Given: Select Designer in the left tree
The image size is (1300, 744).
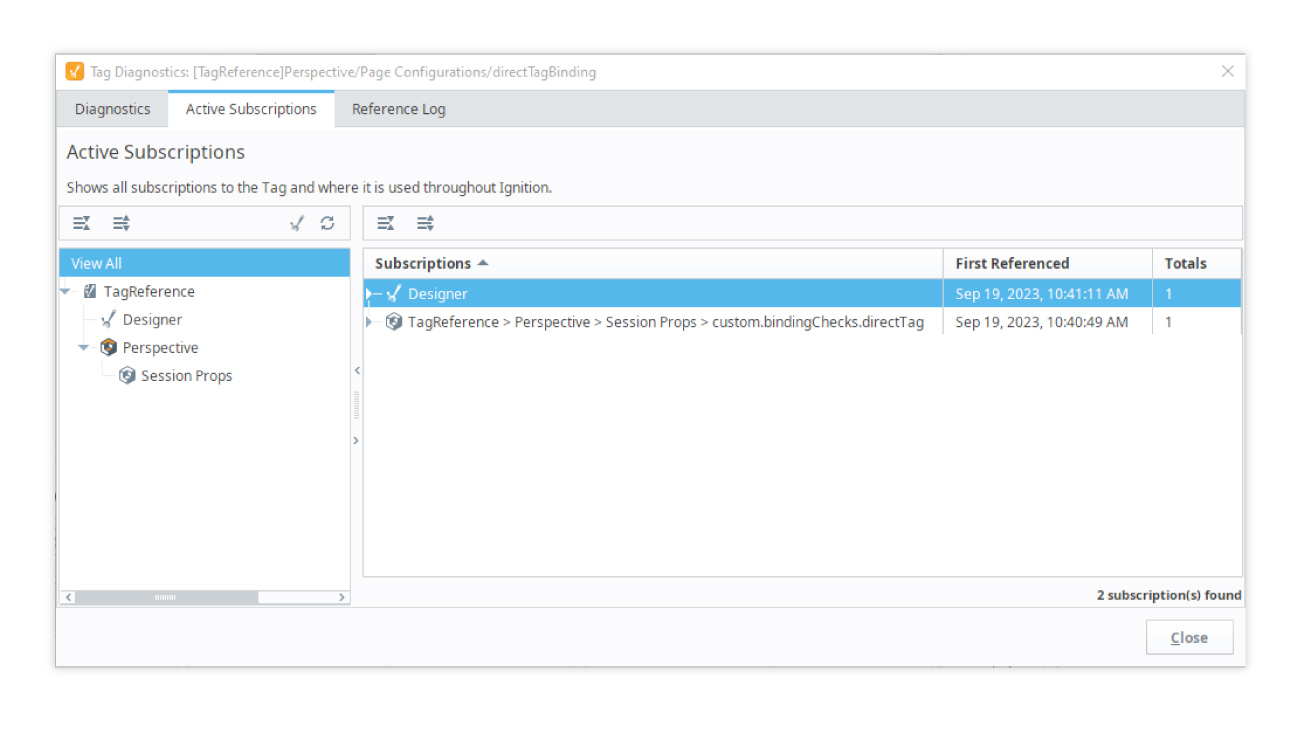Looking at the screenshot, I should (152, 320).
